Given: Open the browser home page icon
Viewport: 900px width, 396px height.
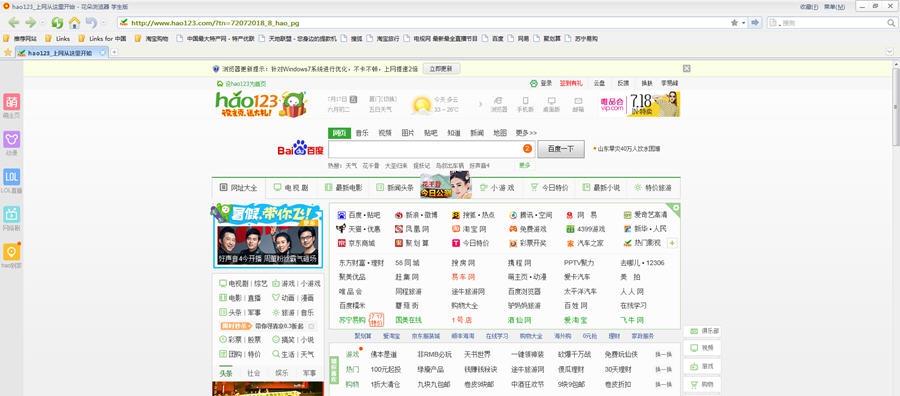Looking at the screenshot, I should click(75, 22).
